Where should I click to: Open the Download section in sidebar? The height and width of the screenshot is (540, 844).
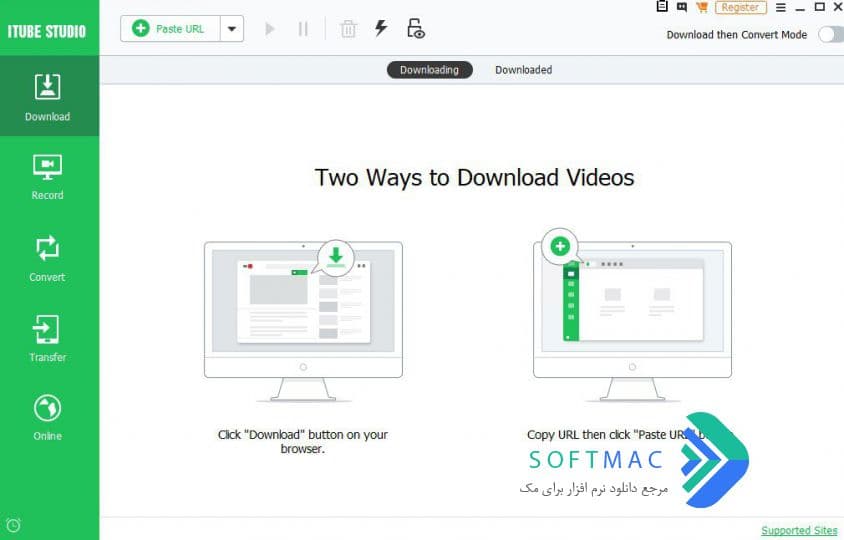coord(49,96)
